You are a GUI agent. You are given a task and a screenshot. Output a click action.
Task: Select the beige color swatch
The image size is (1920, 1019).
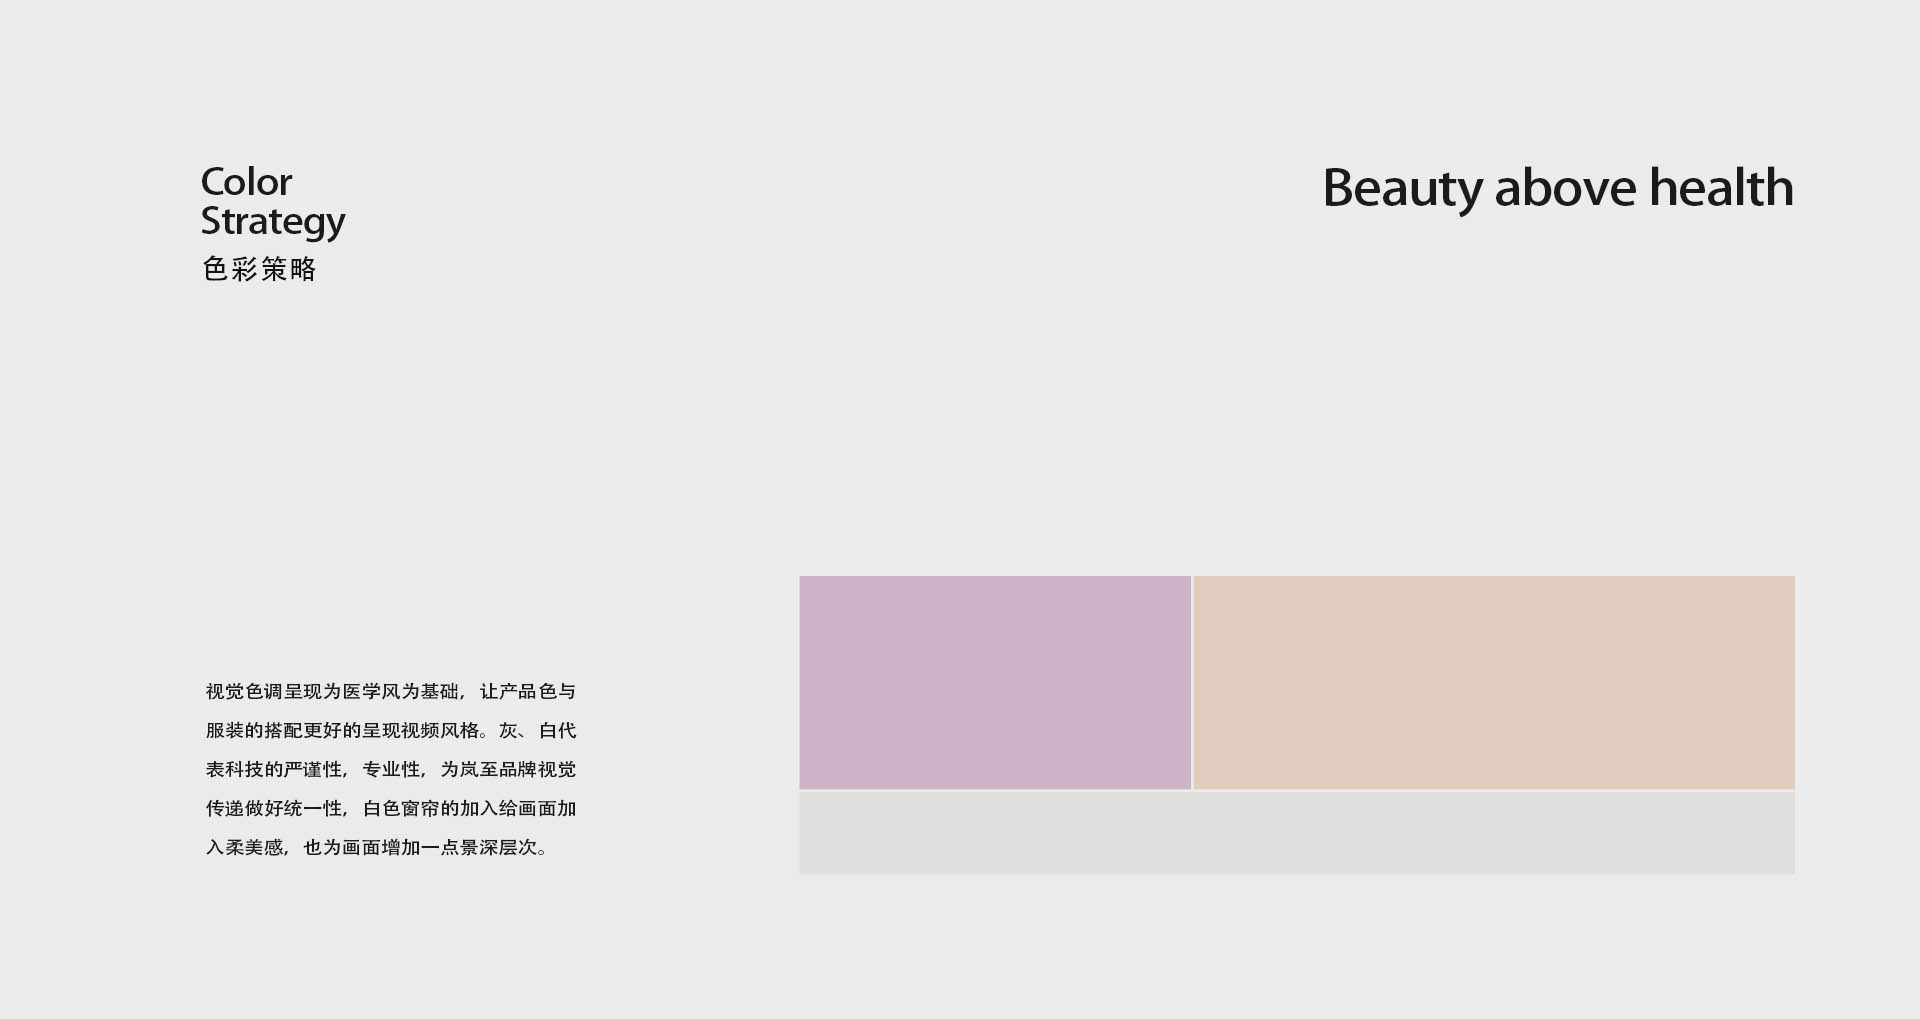[x=1494, y=682]
